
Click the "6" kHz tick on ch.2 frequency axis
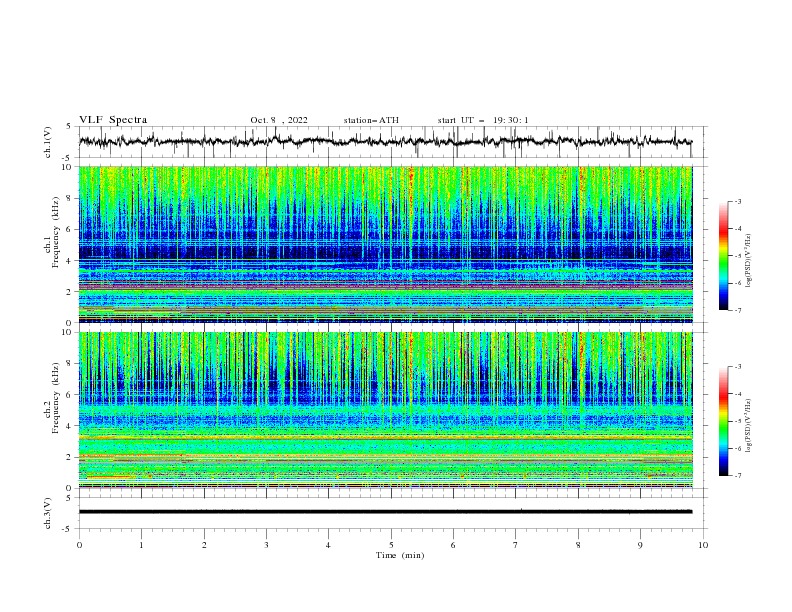pos(71,395)
